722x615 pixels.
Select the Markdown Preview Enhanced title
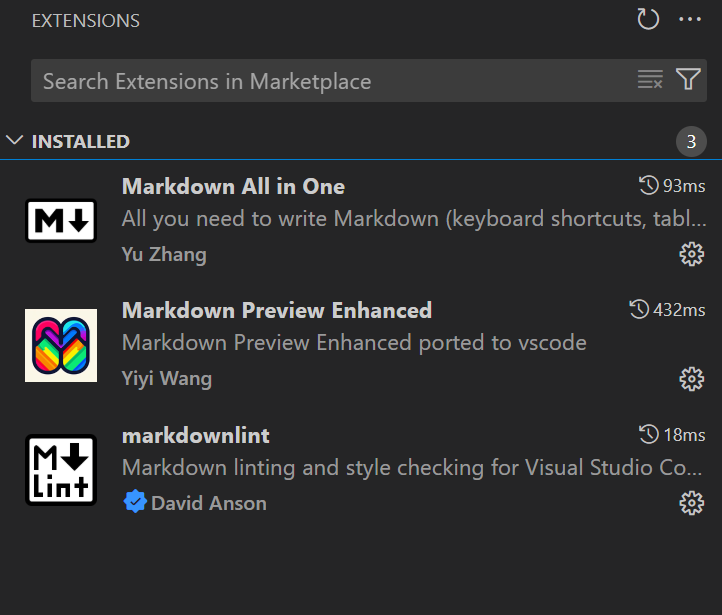[277, 310]
